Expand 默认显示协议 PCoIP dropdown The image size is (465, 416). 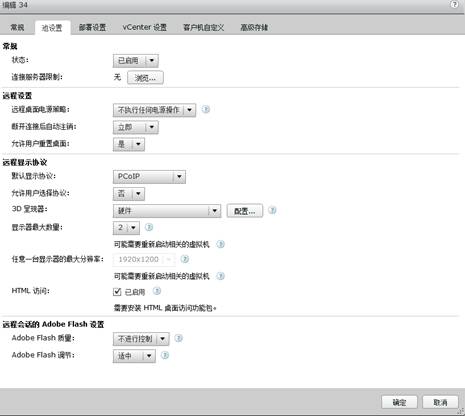149,177
